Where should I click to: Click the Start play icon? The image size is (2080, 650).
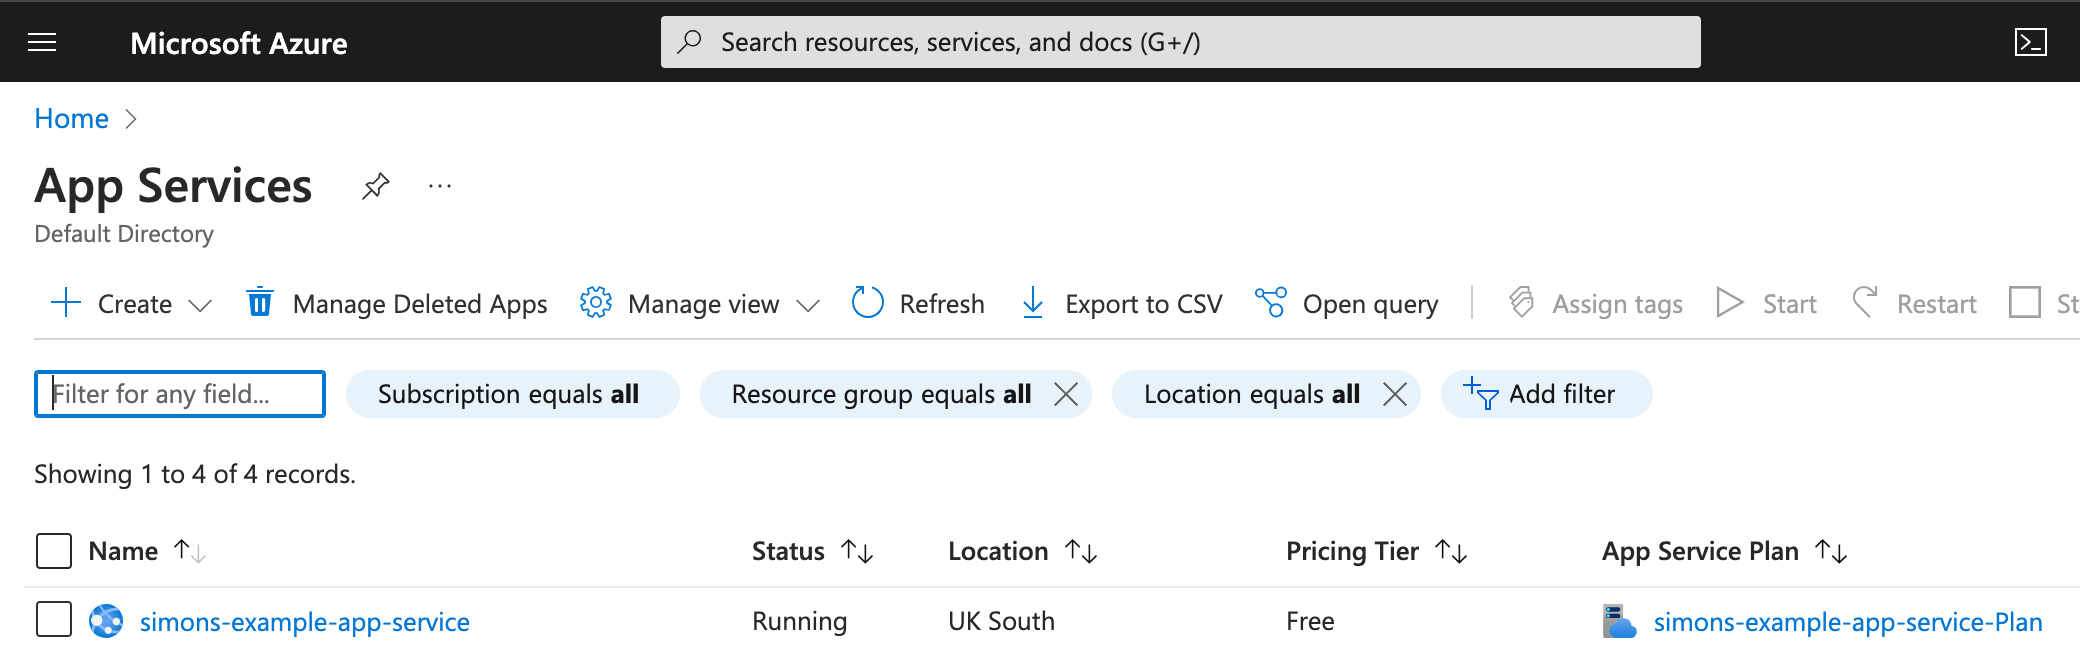tap(1730, 302)
